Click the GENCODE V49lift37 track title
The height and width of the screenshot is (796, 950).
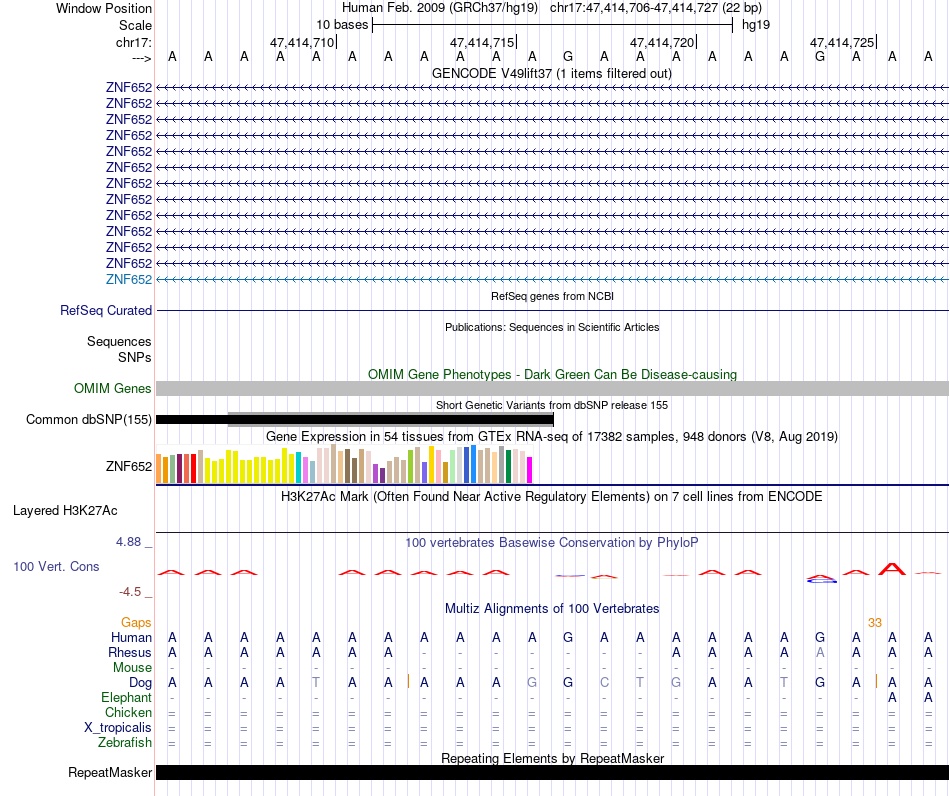(552, 74)
